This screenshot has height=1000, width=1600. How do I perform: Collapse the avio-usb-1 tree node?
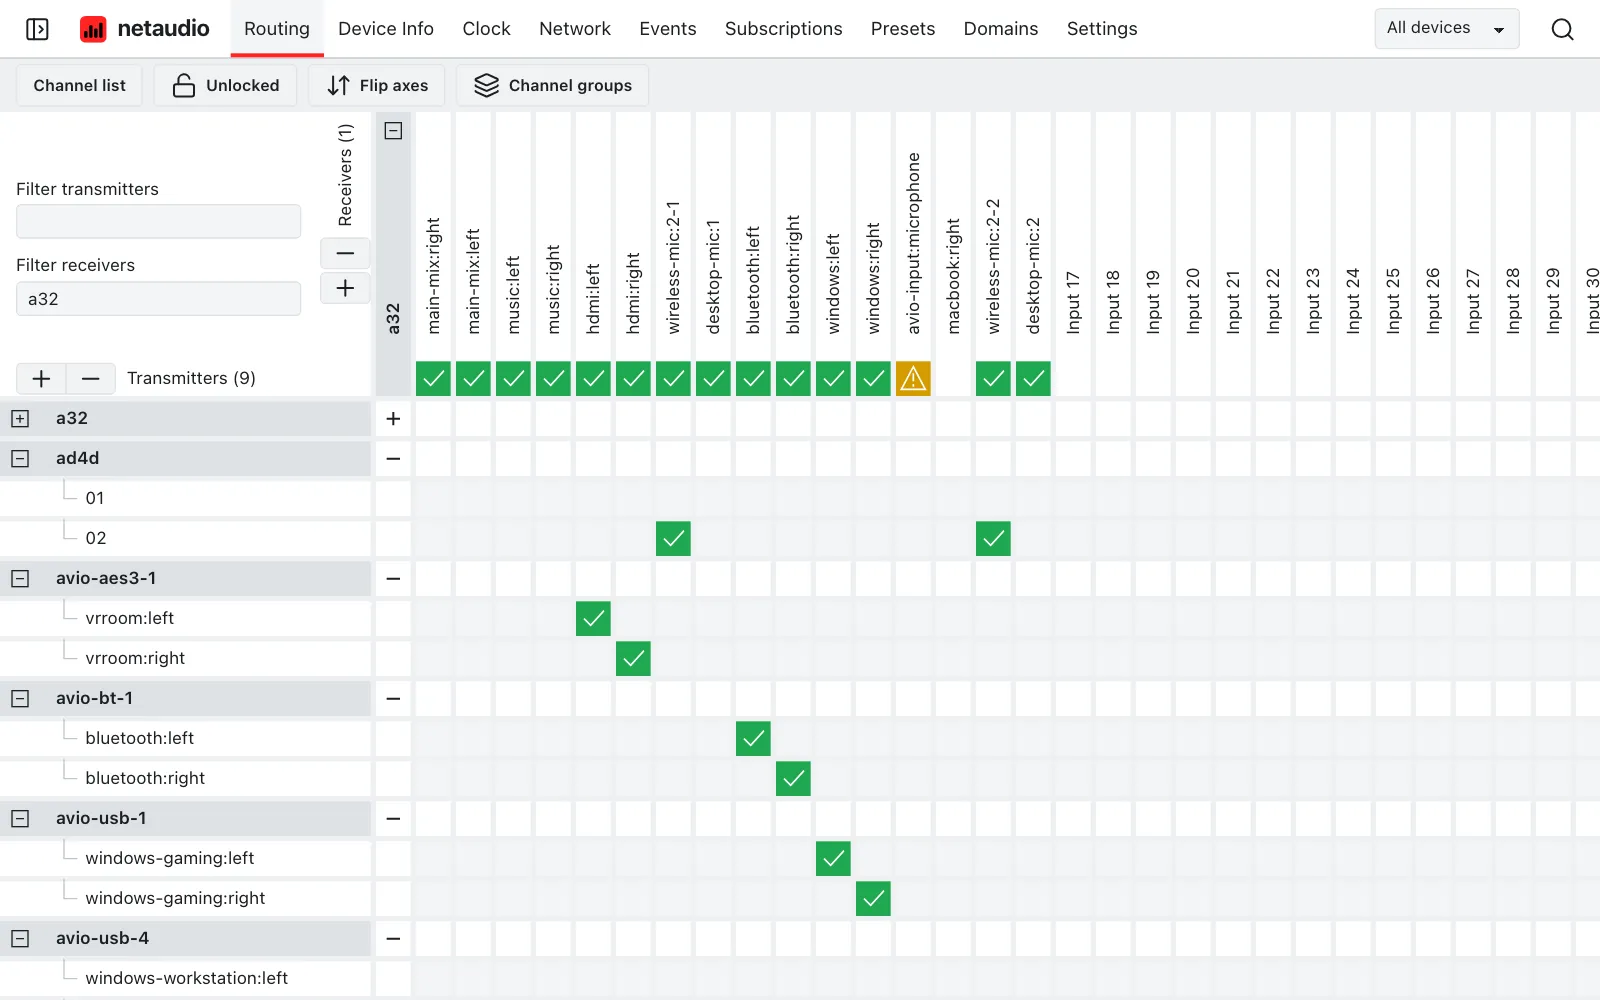tap(20, 819)
